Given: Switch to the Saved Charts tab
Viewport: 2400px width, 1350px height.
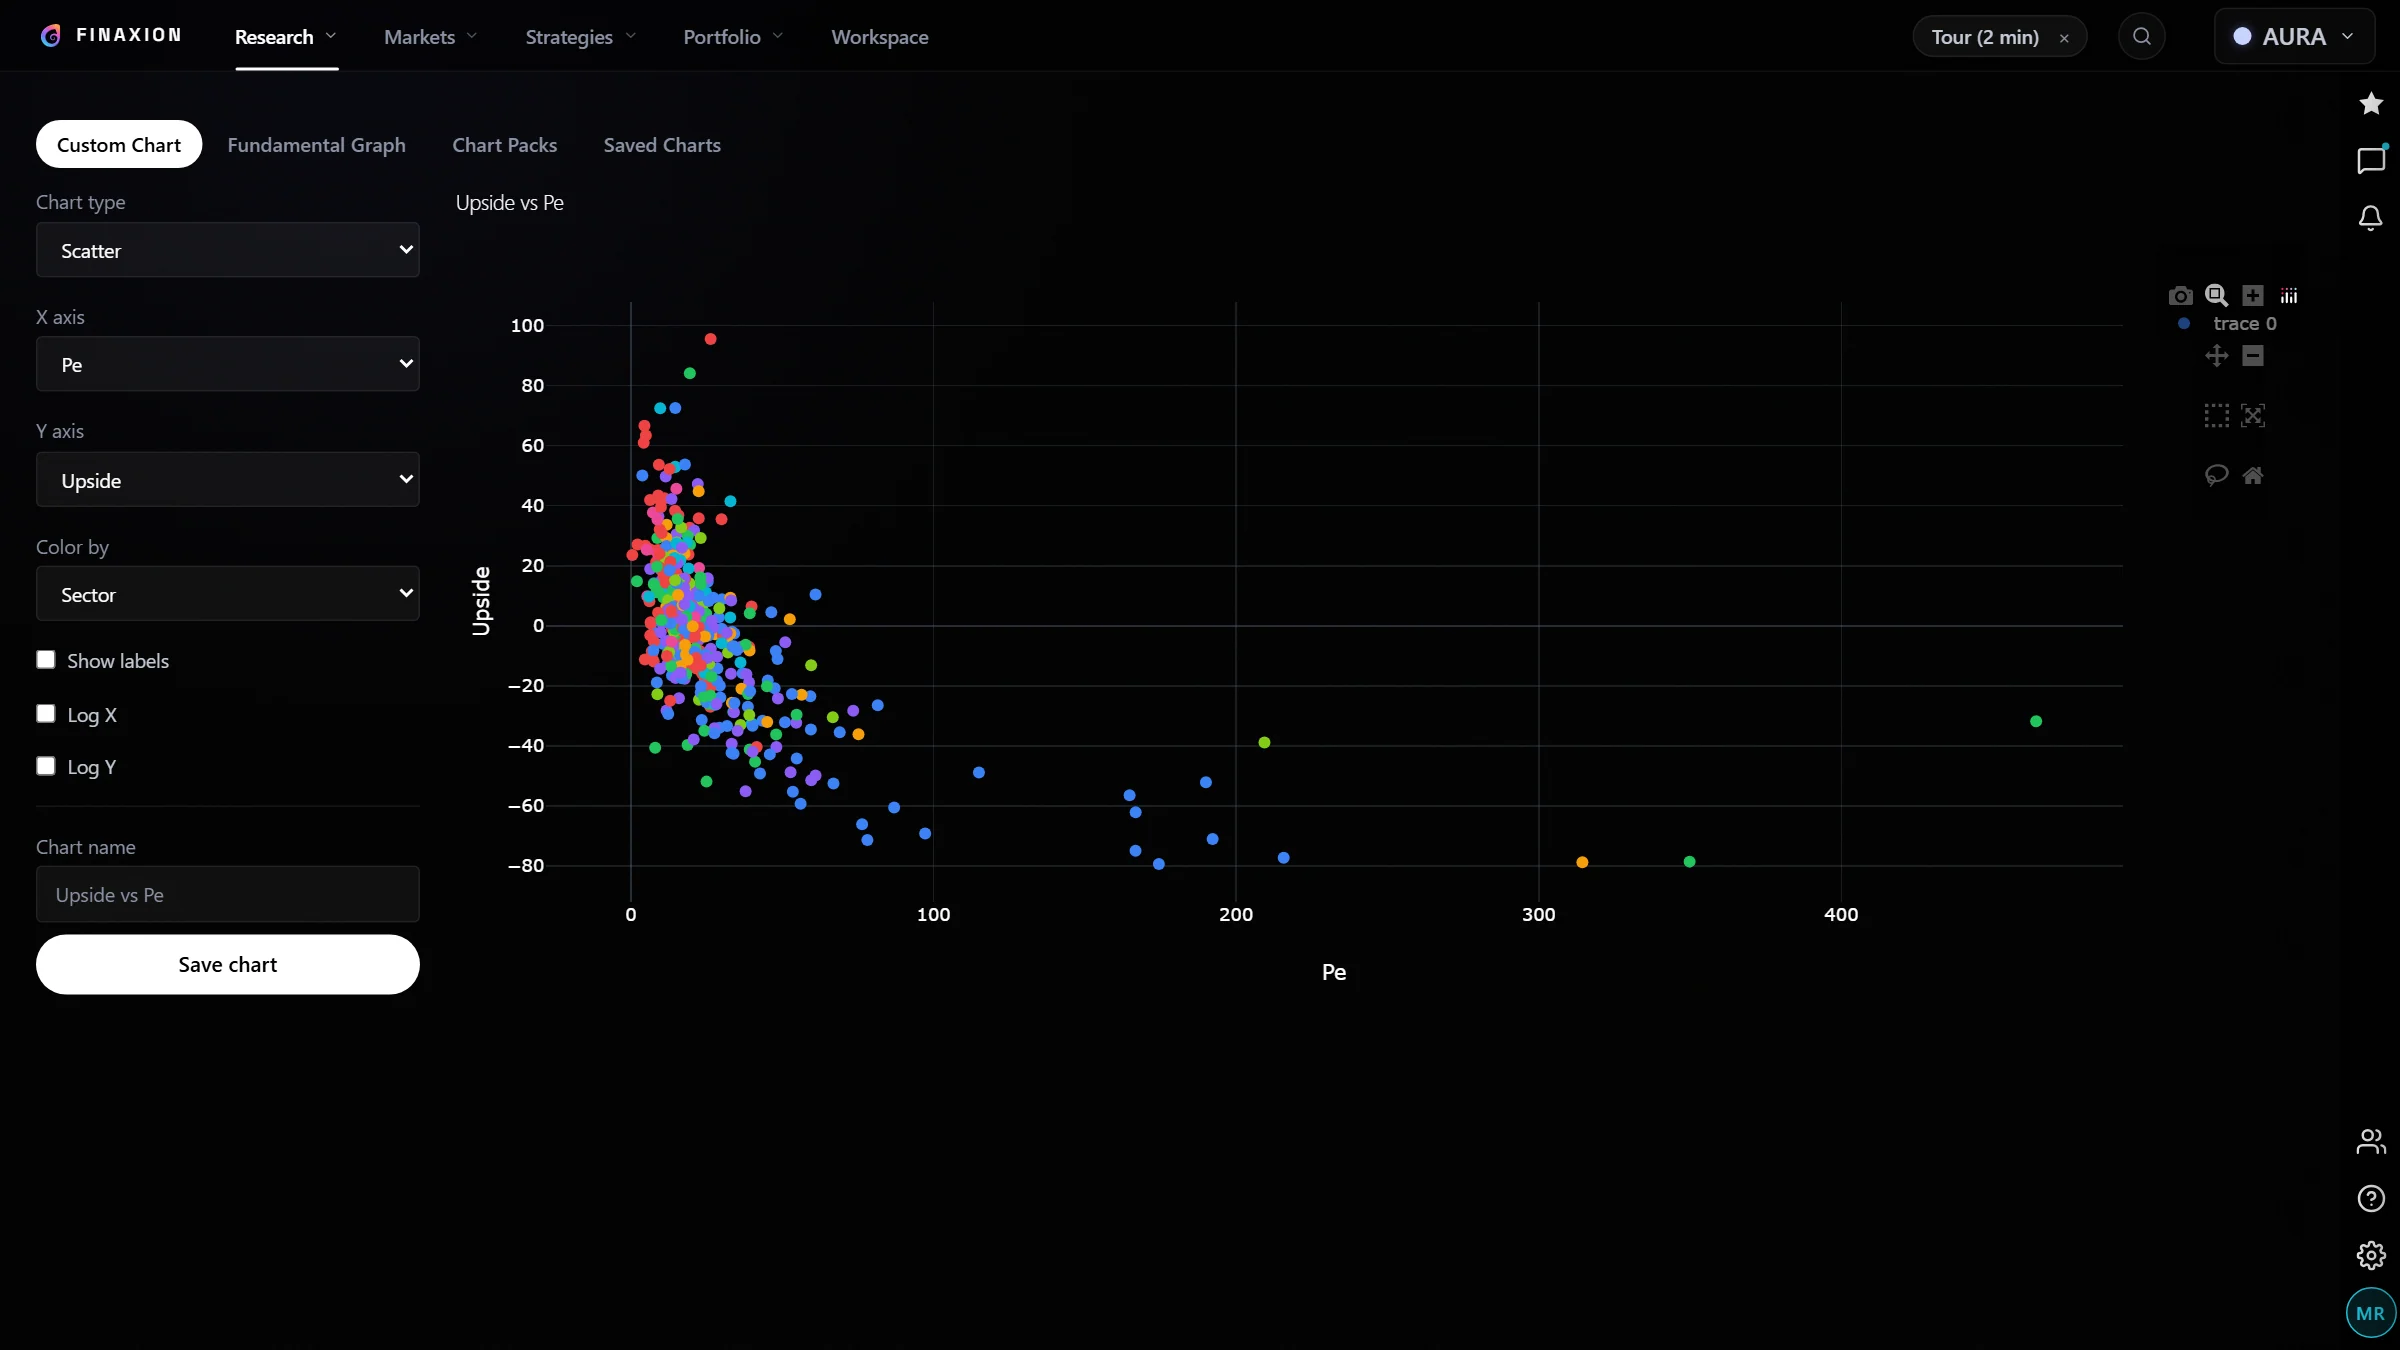Looking at the screenshot, I should tap(662, 145).
